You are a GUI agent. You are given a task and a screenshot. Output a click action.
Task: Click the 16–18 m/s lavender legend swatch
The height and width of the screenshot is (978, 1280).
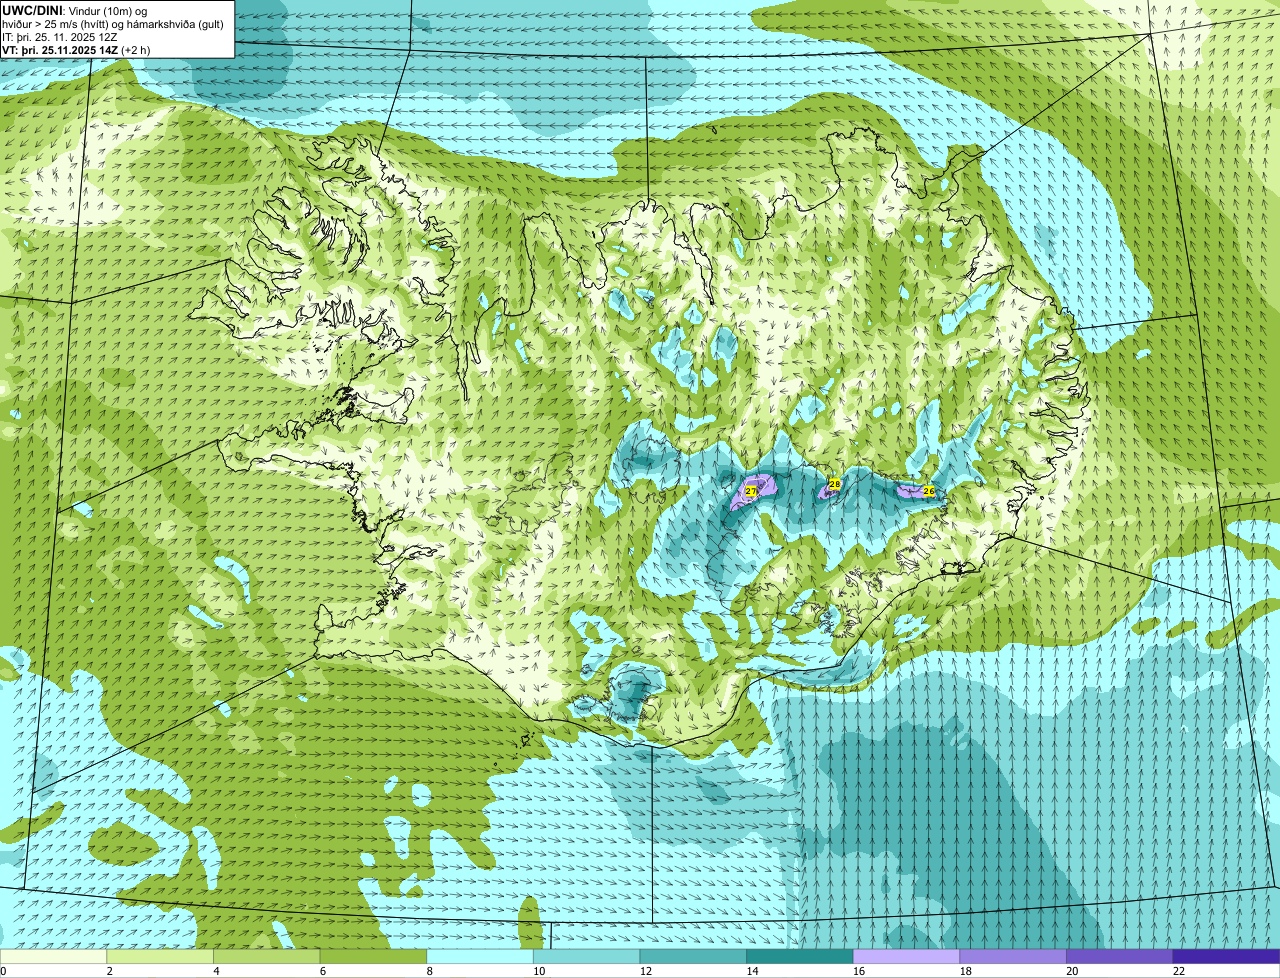click(907, 956)
